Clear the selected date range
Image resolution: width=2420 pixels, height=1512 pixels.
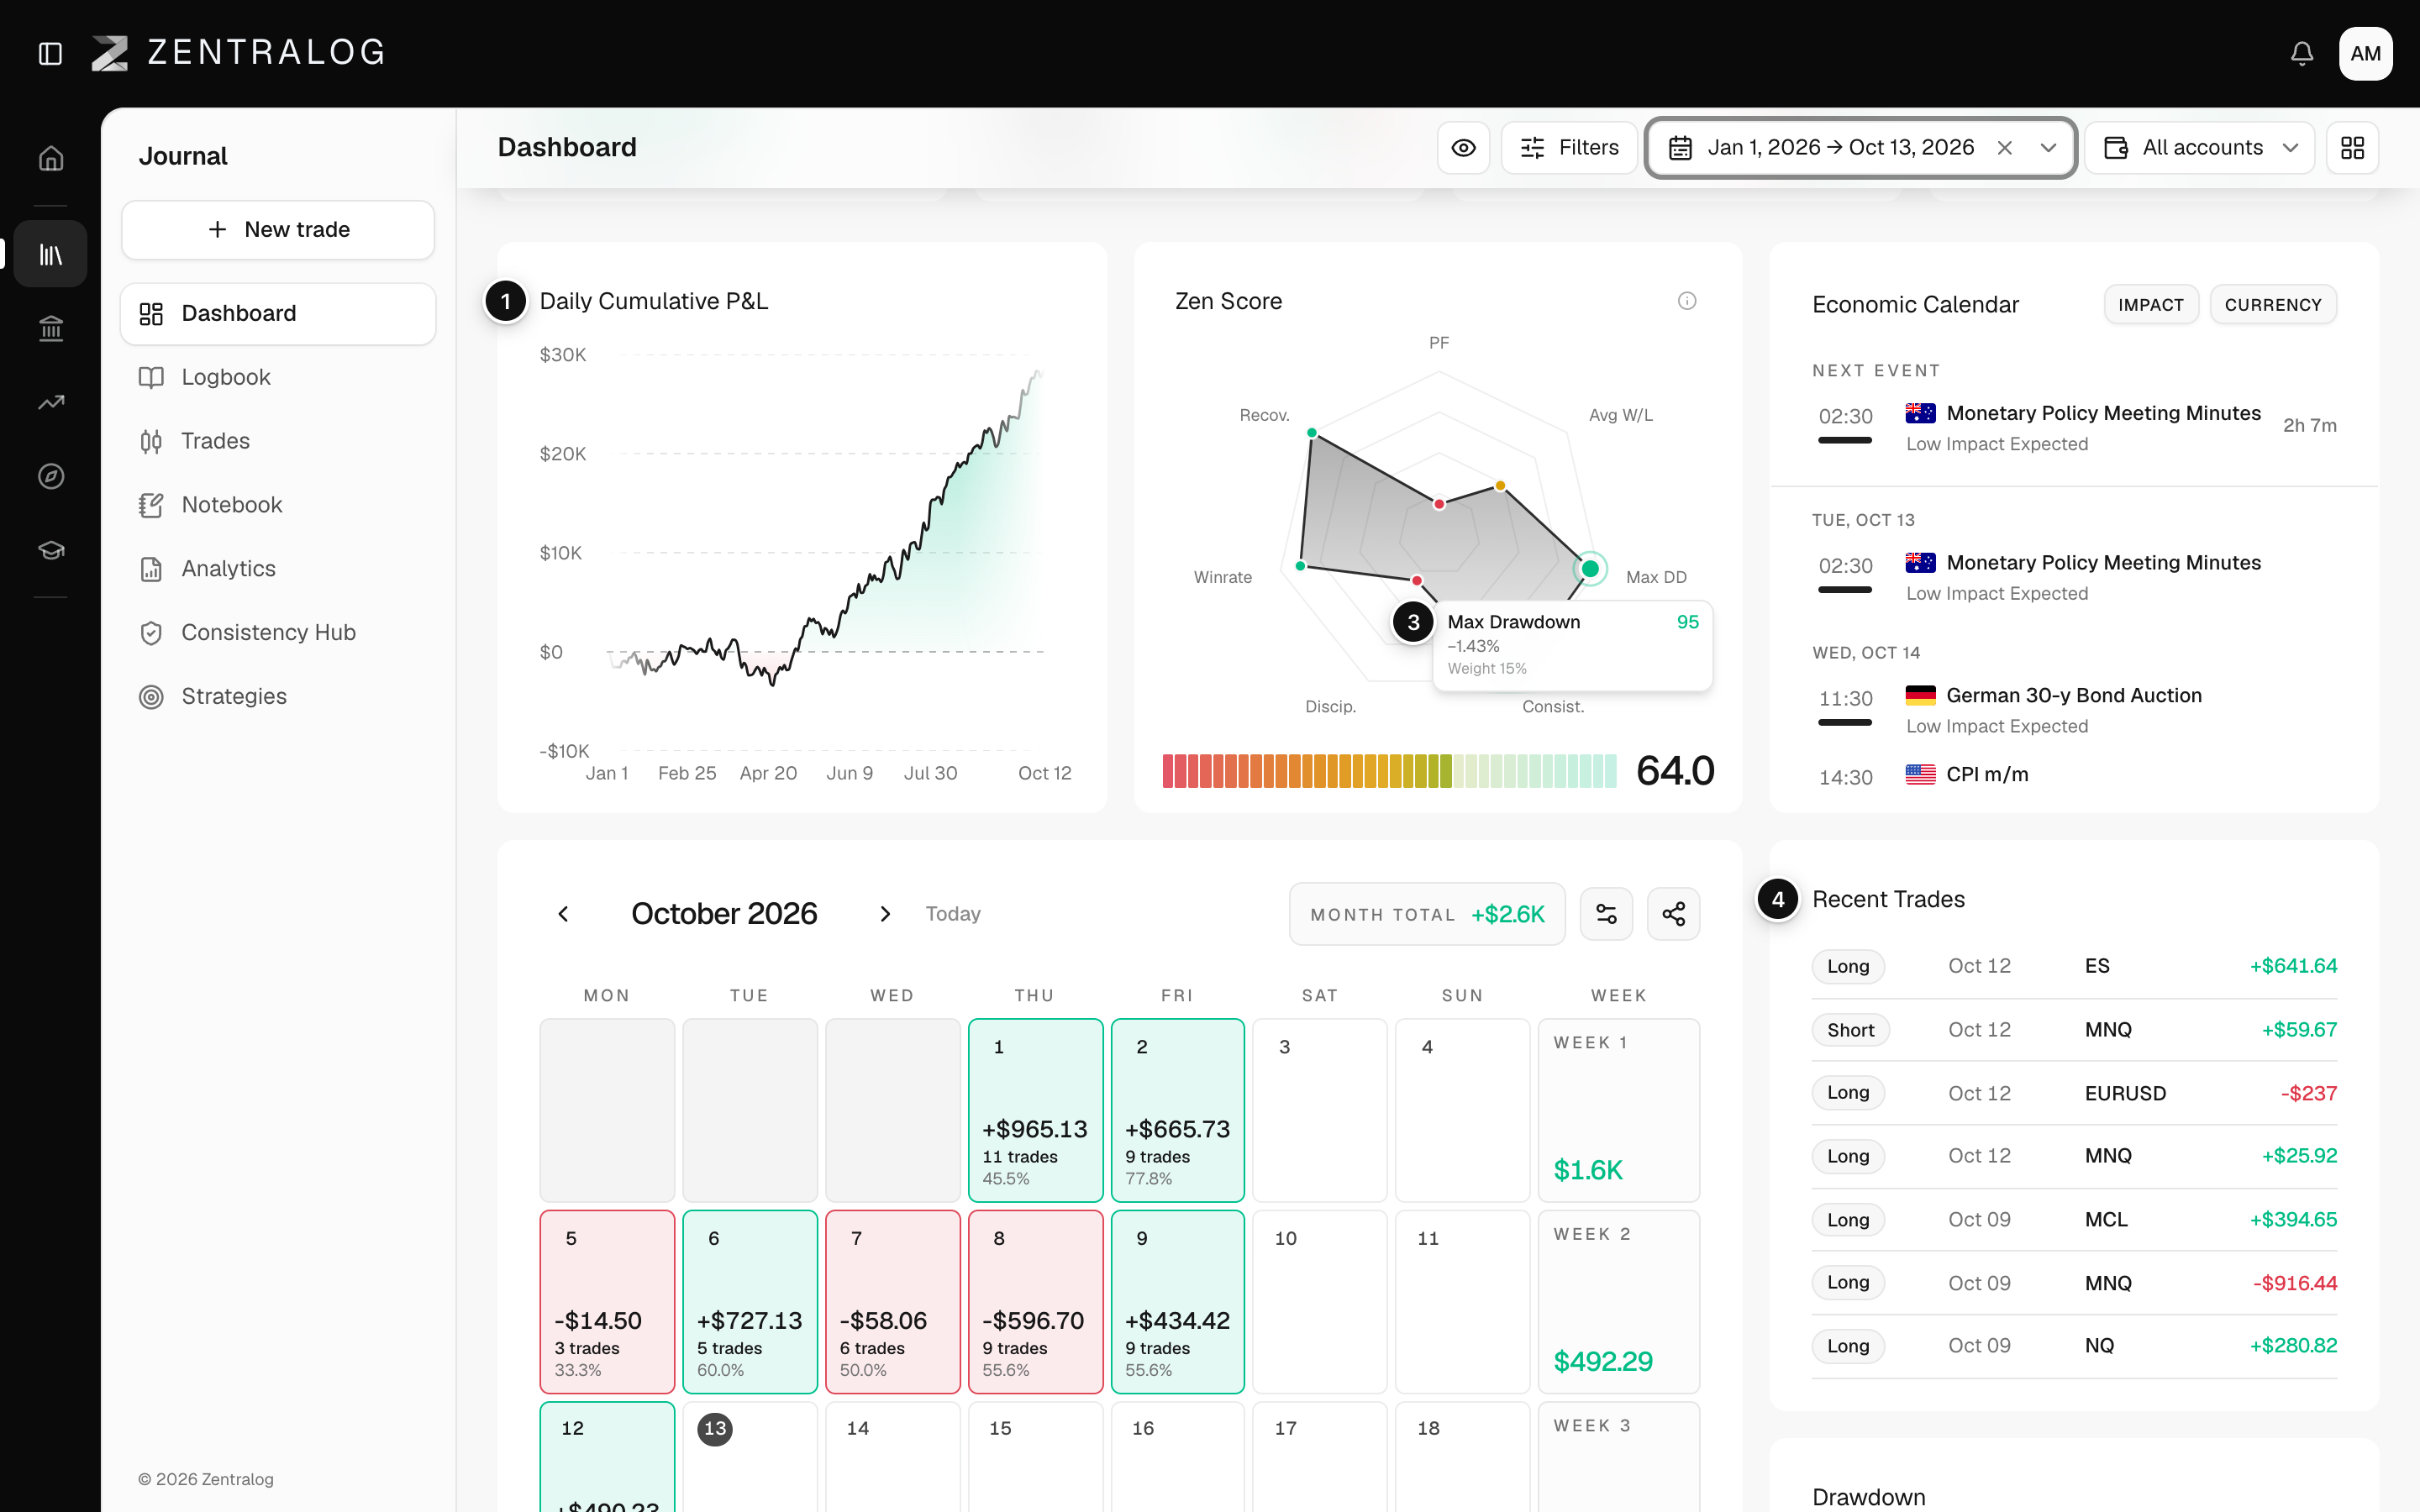(2004, 148)
